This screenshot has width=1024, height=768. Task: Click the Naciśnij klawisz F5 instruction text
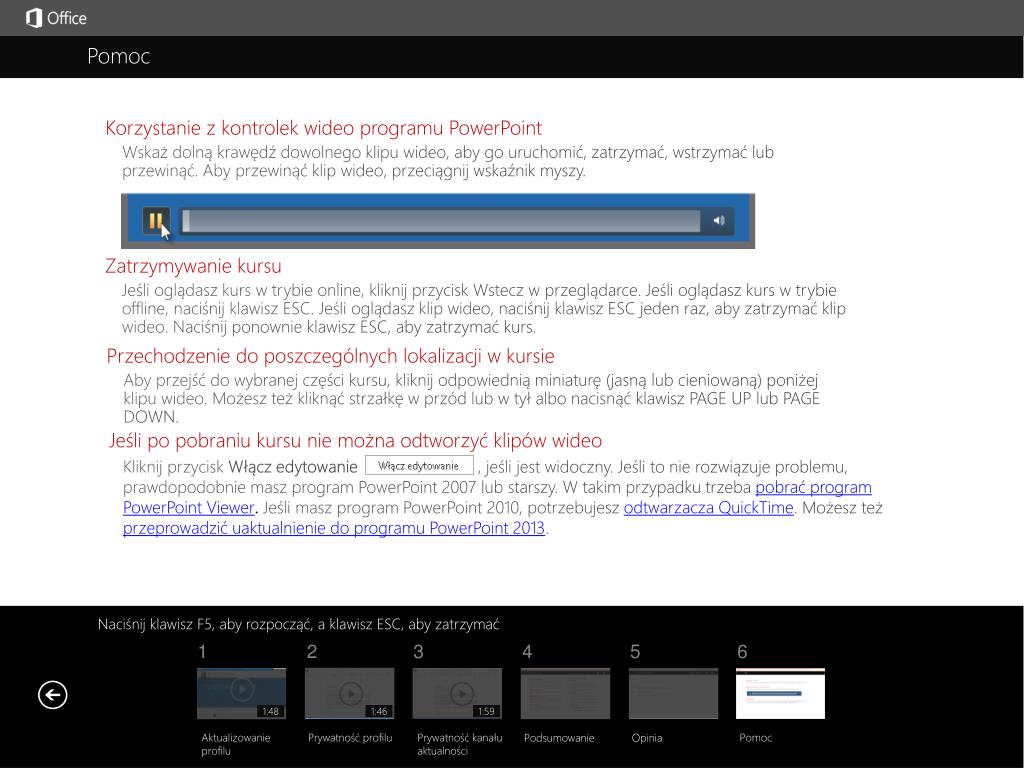(x=298, y=624)
